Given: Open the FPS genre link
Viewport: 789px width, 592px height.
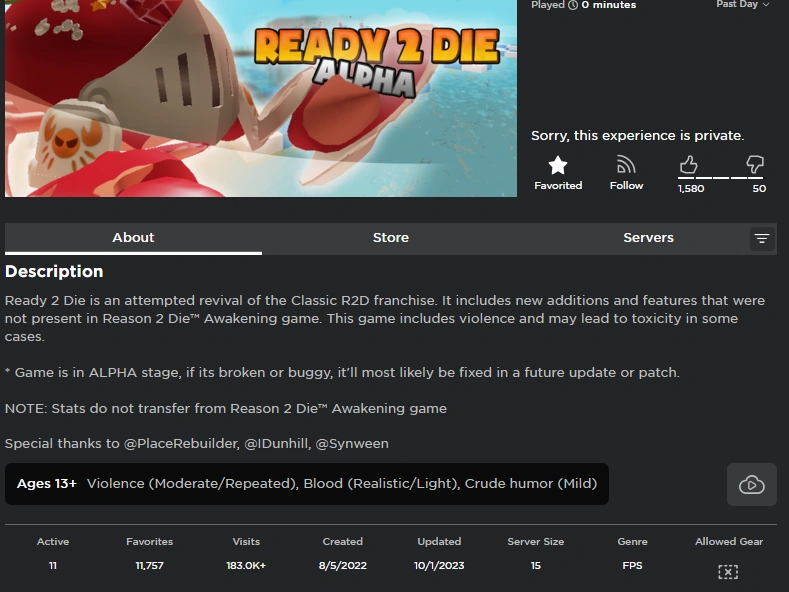Looking at the screenshot, I should pyautogui.click(x=632, y=565).
